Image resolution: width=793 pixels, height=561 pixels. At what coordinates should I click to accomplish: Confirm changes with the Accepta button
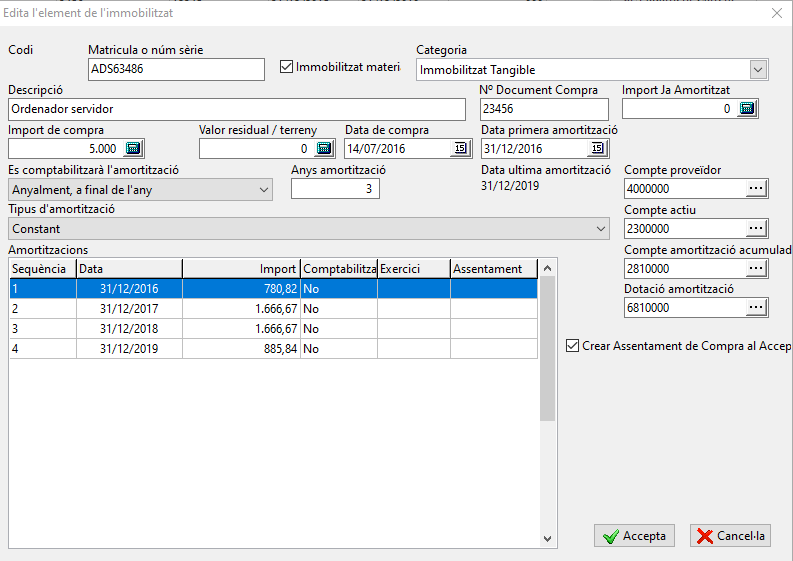tap(634, 536)
